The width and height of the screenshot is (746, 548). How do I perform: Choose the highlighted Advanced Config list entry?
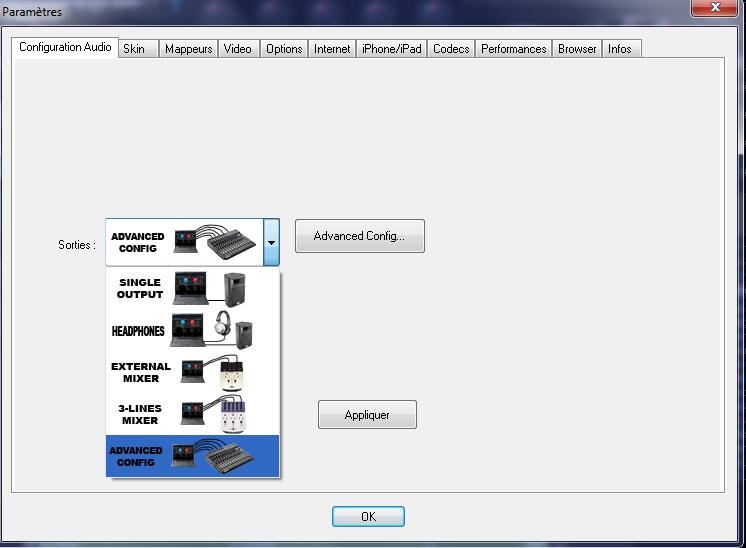(192, 456)
